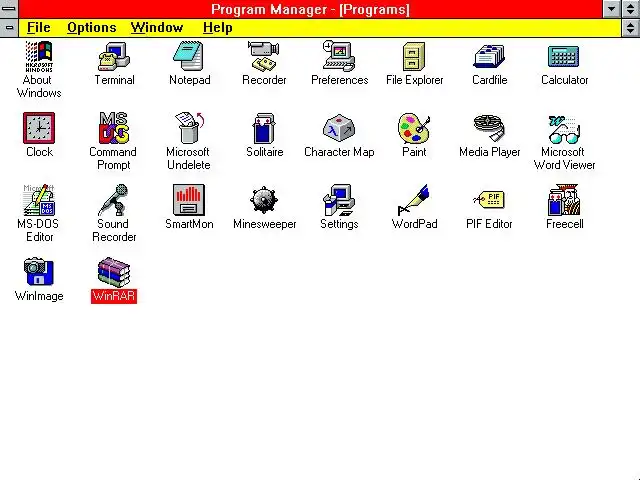Viewport: 640px width, 480px height.
Task: Click the Program Manager restore button
Action: (631, 9)
